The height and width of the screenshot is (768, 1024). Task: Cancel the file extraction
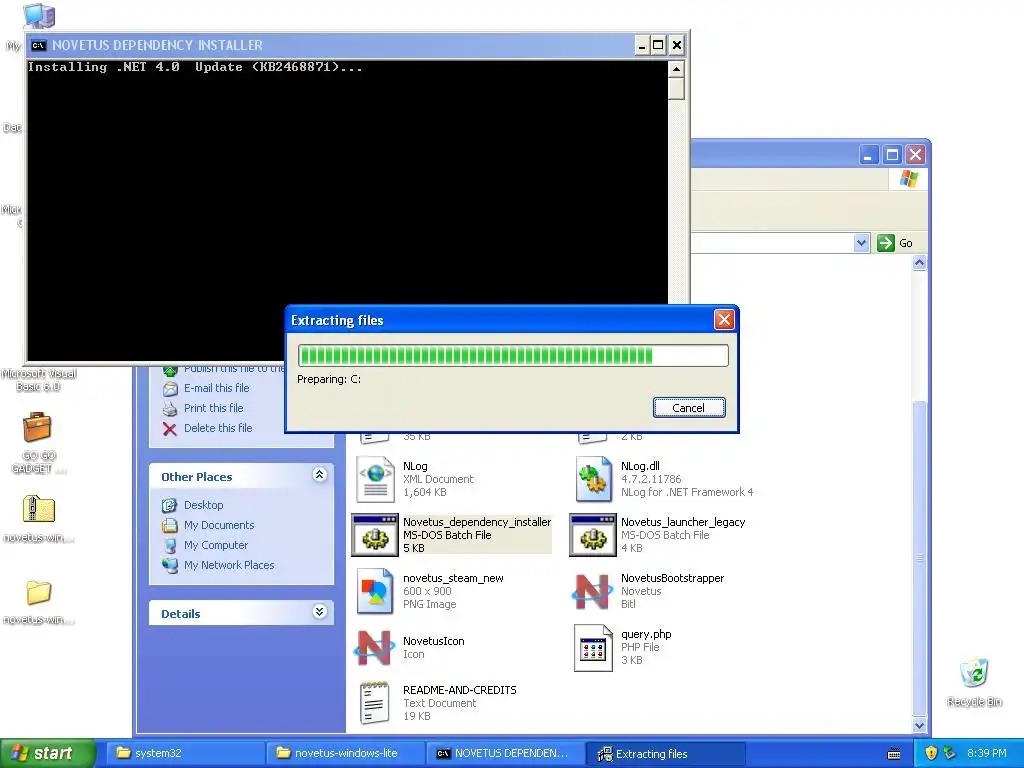[688, 408]
